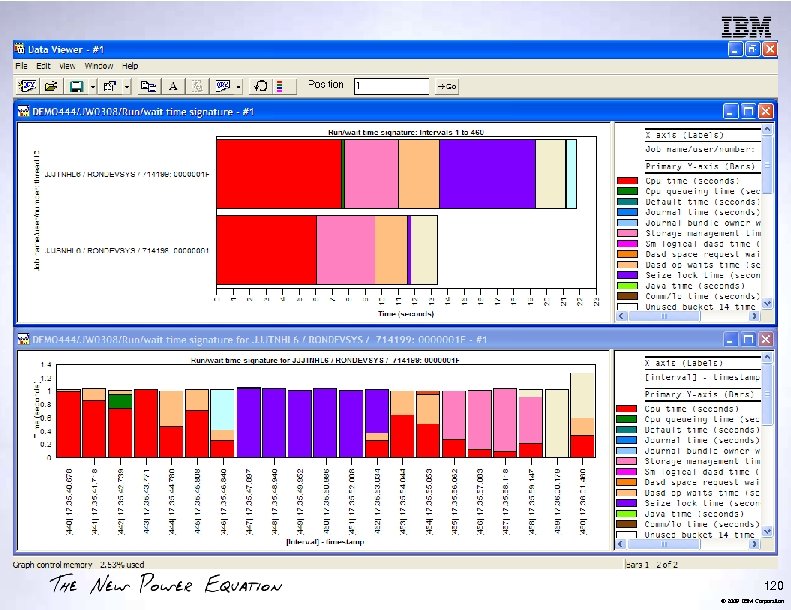Open the Edit menu
Screen dimensions: 791x610
click(43, 66)
